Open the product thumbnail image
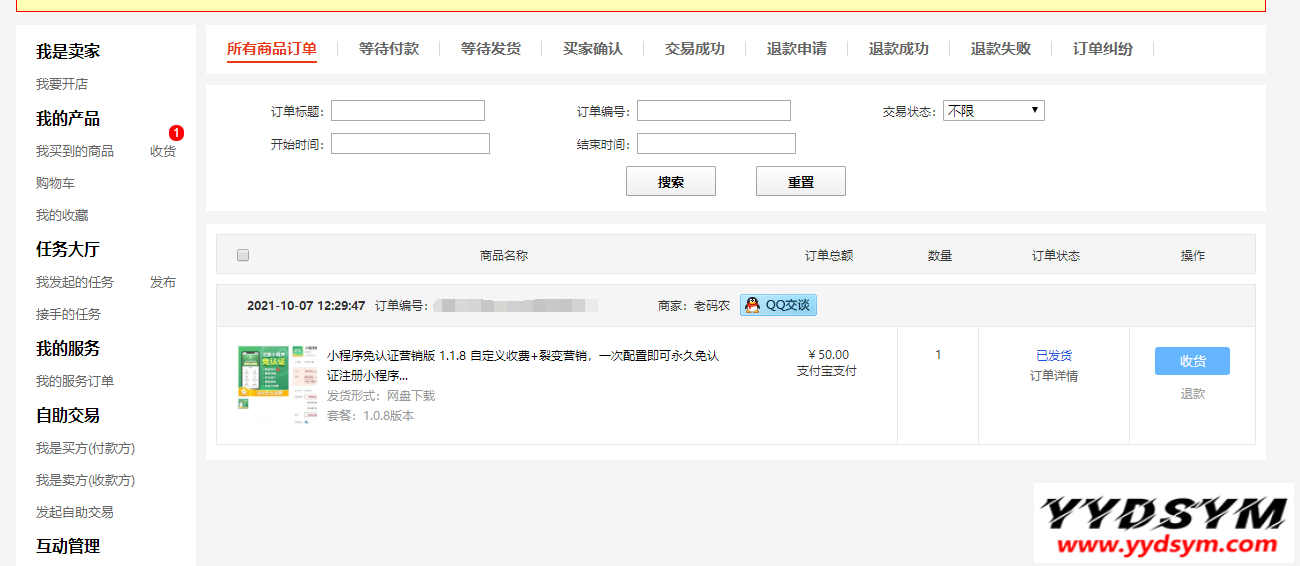Screen dimensions: 1300x566 pos(264,384)
